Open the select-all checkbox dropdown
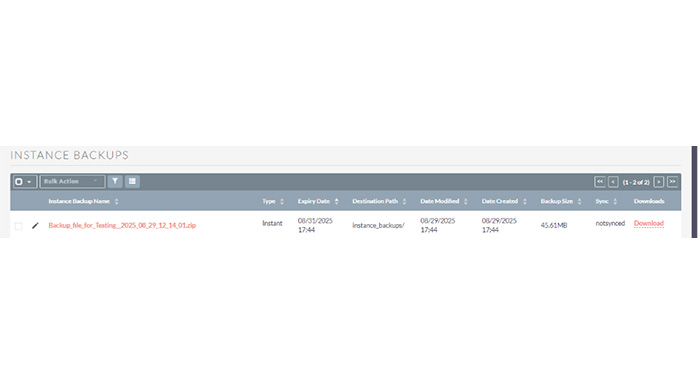 25,182
